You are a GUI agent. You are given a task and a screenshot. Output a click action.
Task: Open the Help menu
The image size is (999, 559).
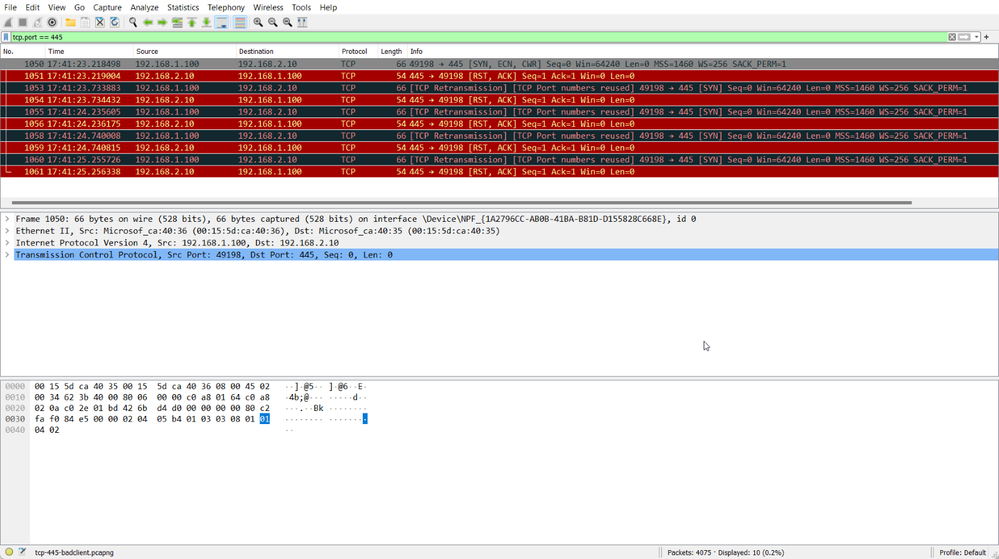[328, 8]
